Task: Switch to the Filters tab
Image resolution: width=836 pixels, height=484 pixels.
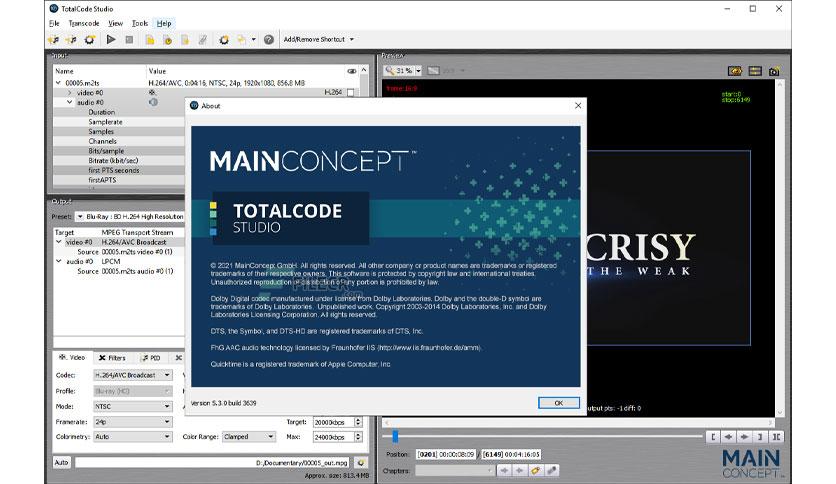Action: pyautogui.click(x=112, y=358)
